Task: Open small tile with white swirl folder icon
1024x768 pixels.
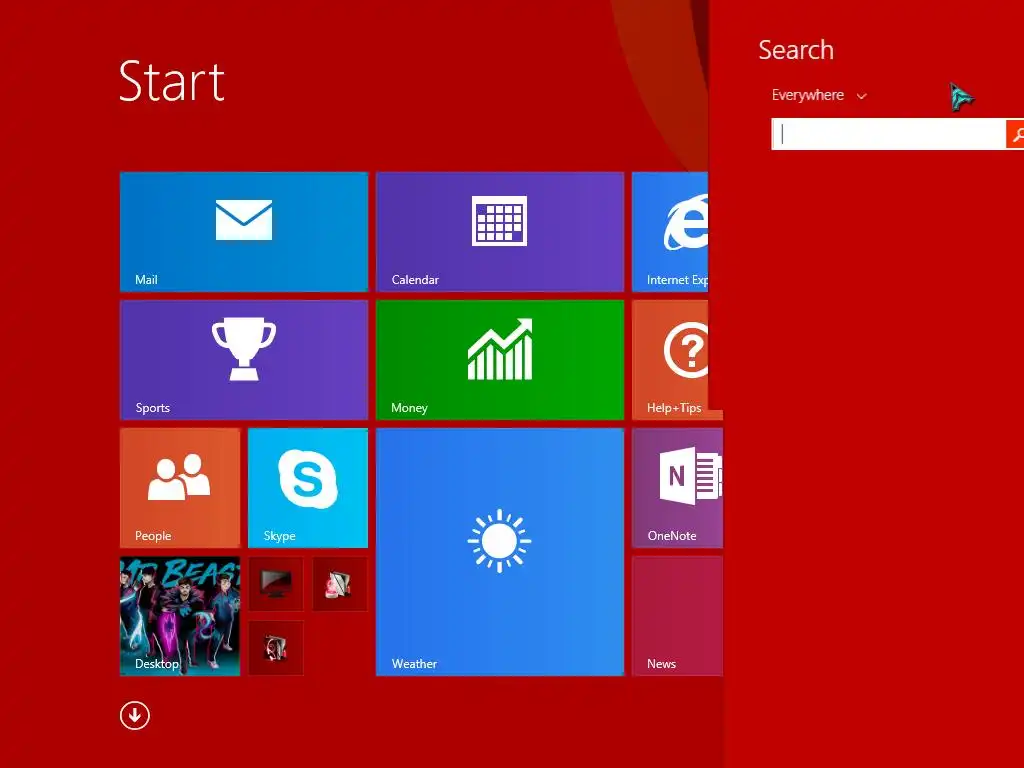Action: click(276, 648)
